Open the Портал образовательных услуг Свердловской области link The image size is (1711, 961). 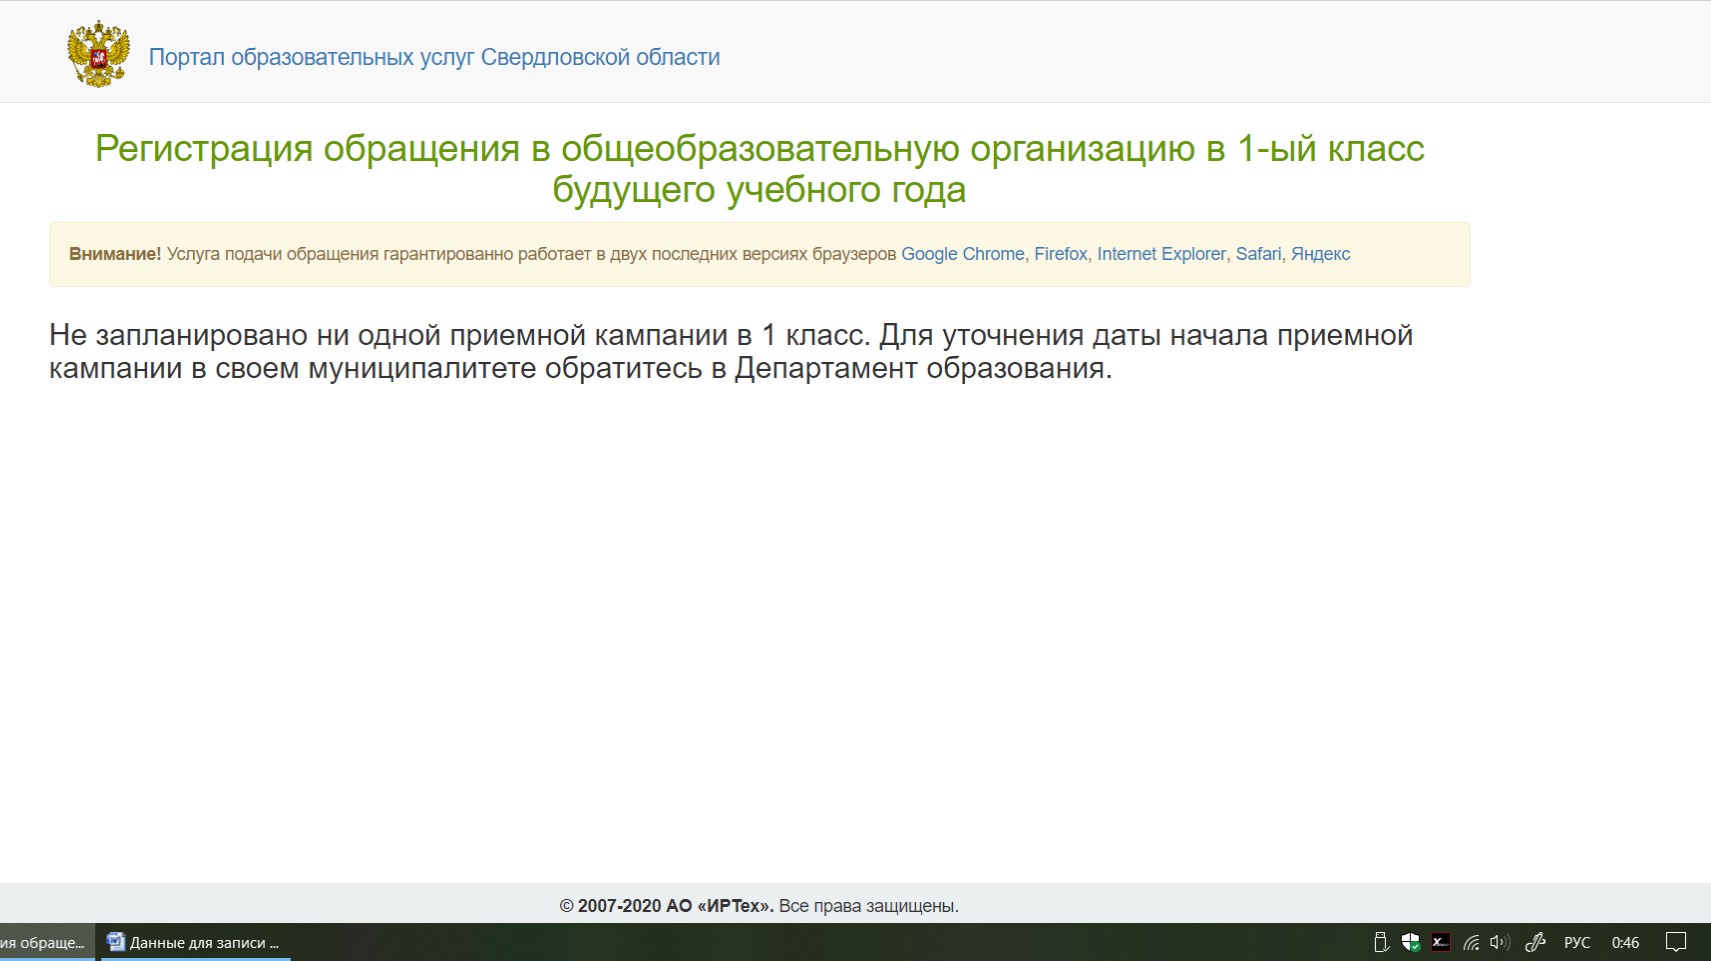[434, 57]
